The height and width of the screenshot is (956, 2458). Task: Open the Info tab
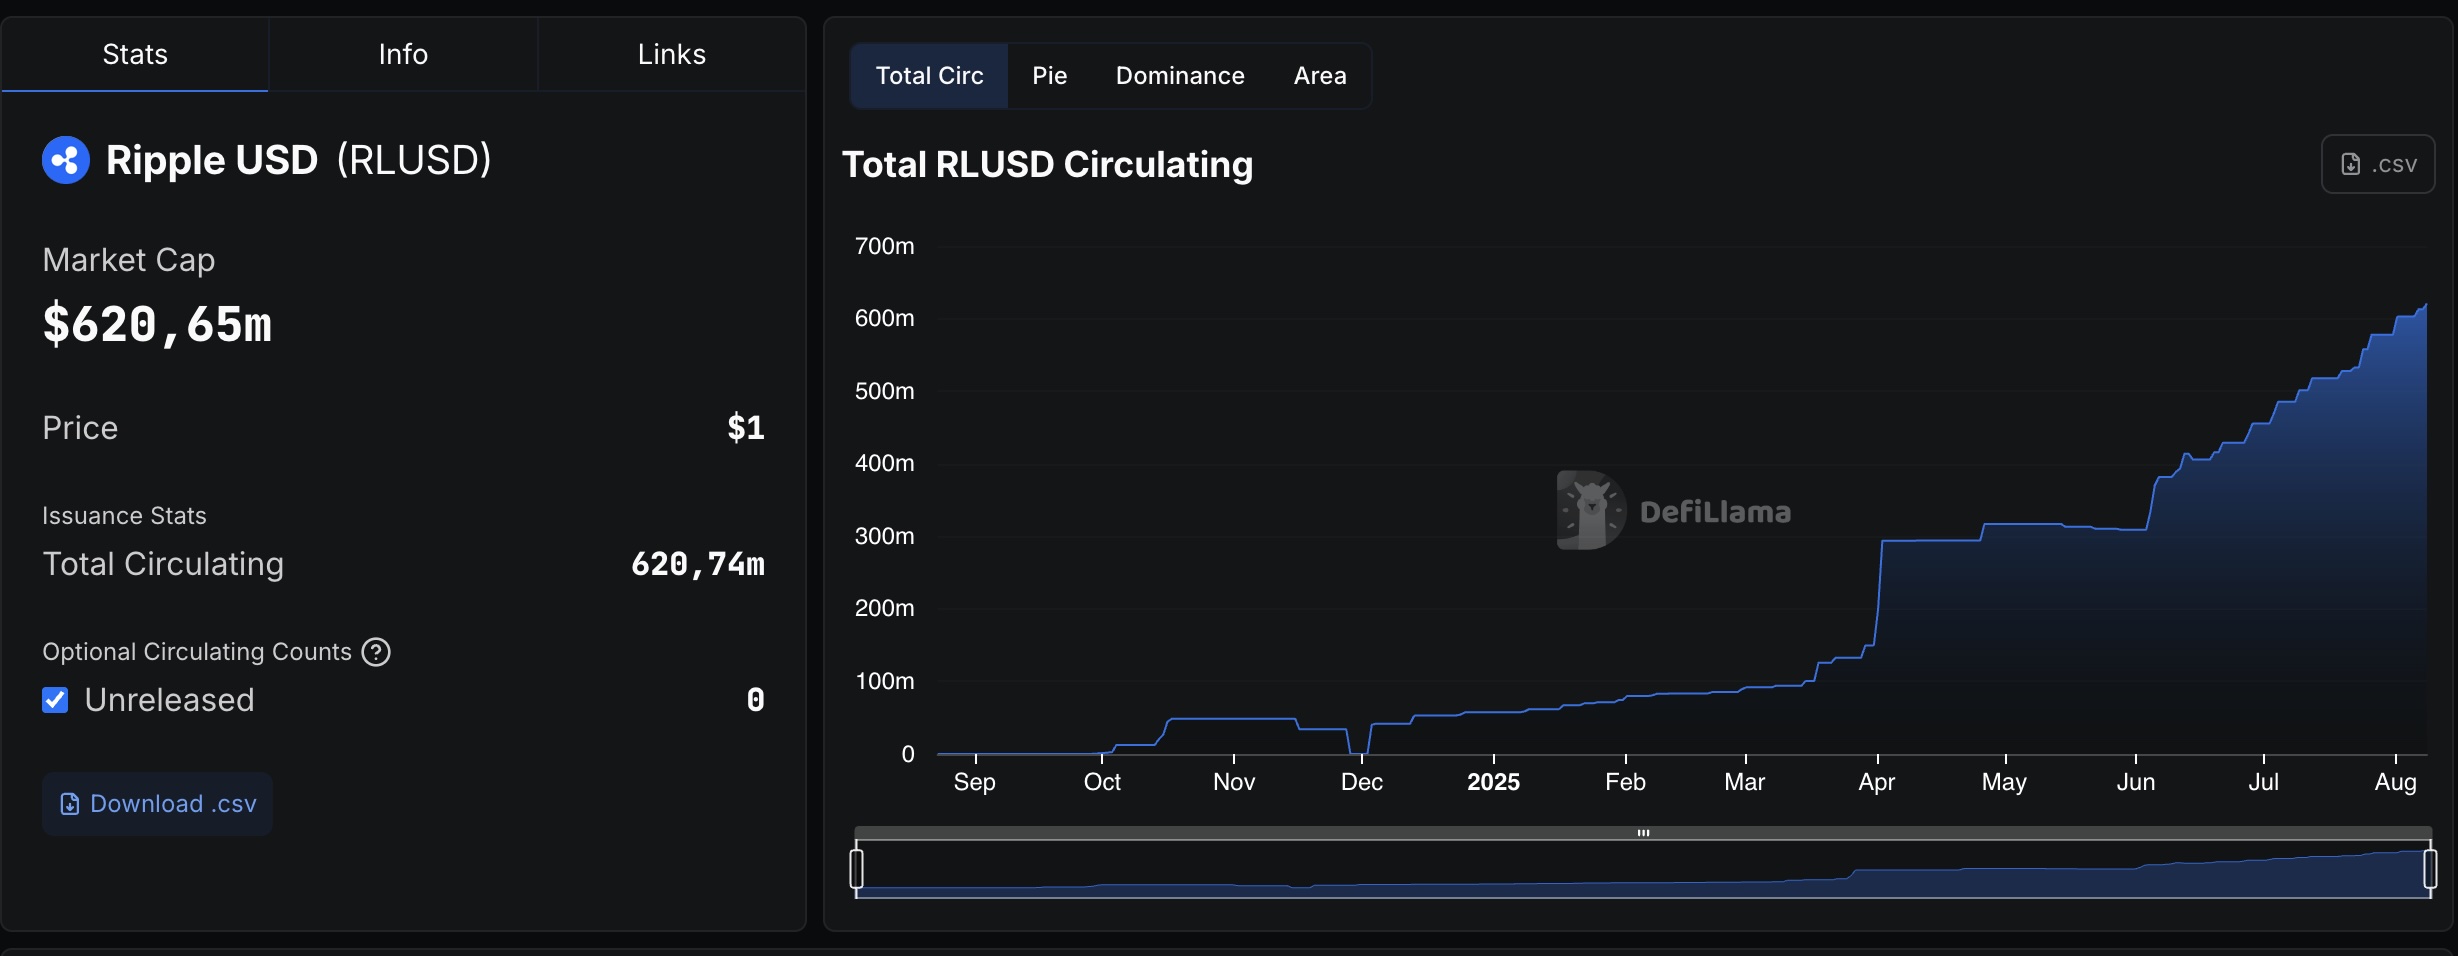(x=403, y=54)
